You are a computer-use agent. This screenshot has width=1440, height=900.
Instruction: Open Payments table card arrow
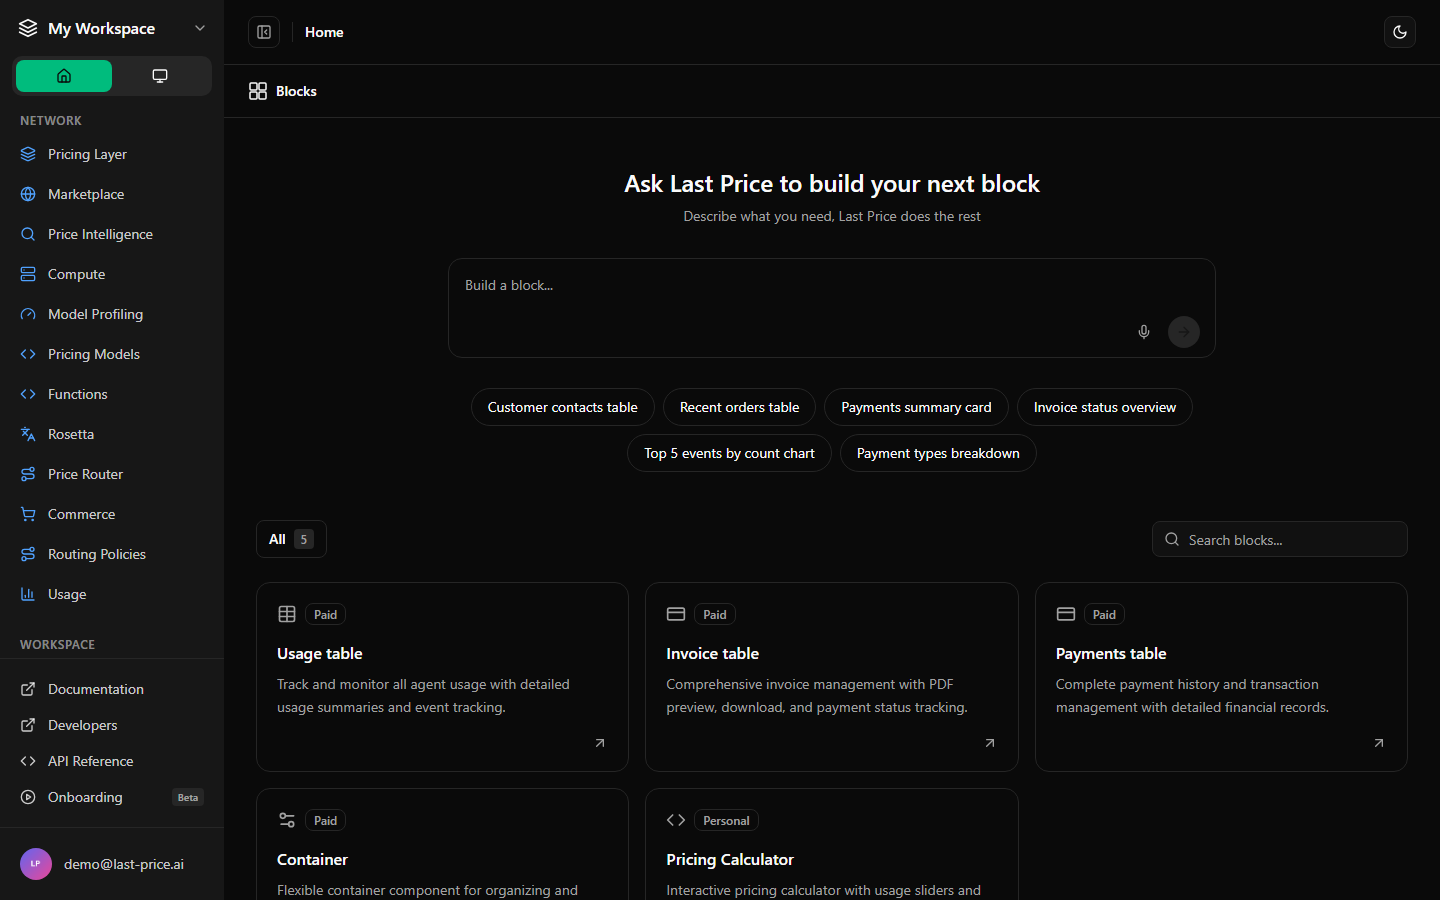coord(1379,743)
